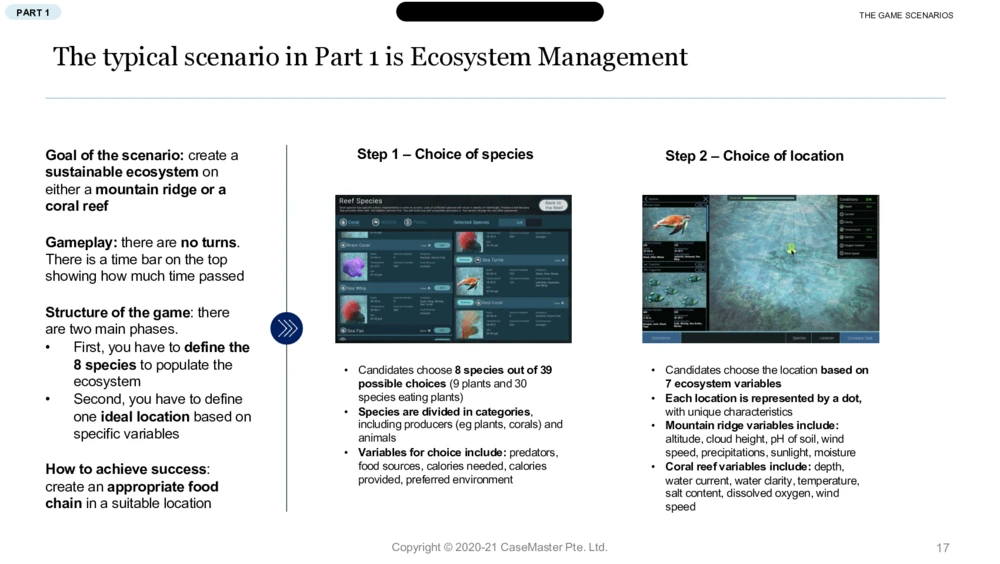Click the back arrow in species panel
1000x564 pixels.
647,200
